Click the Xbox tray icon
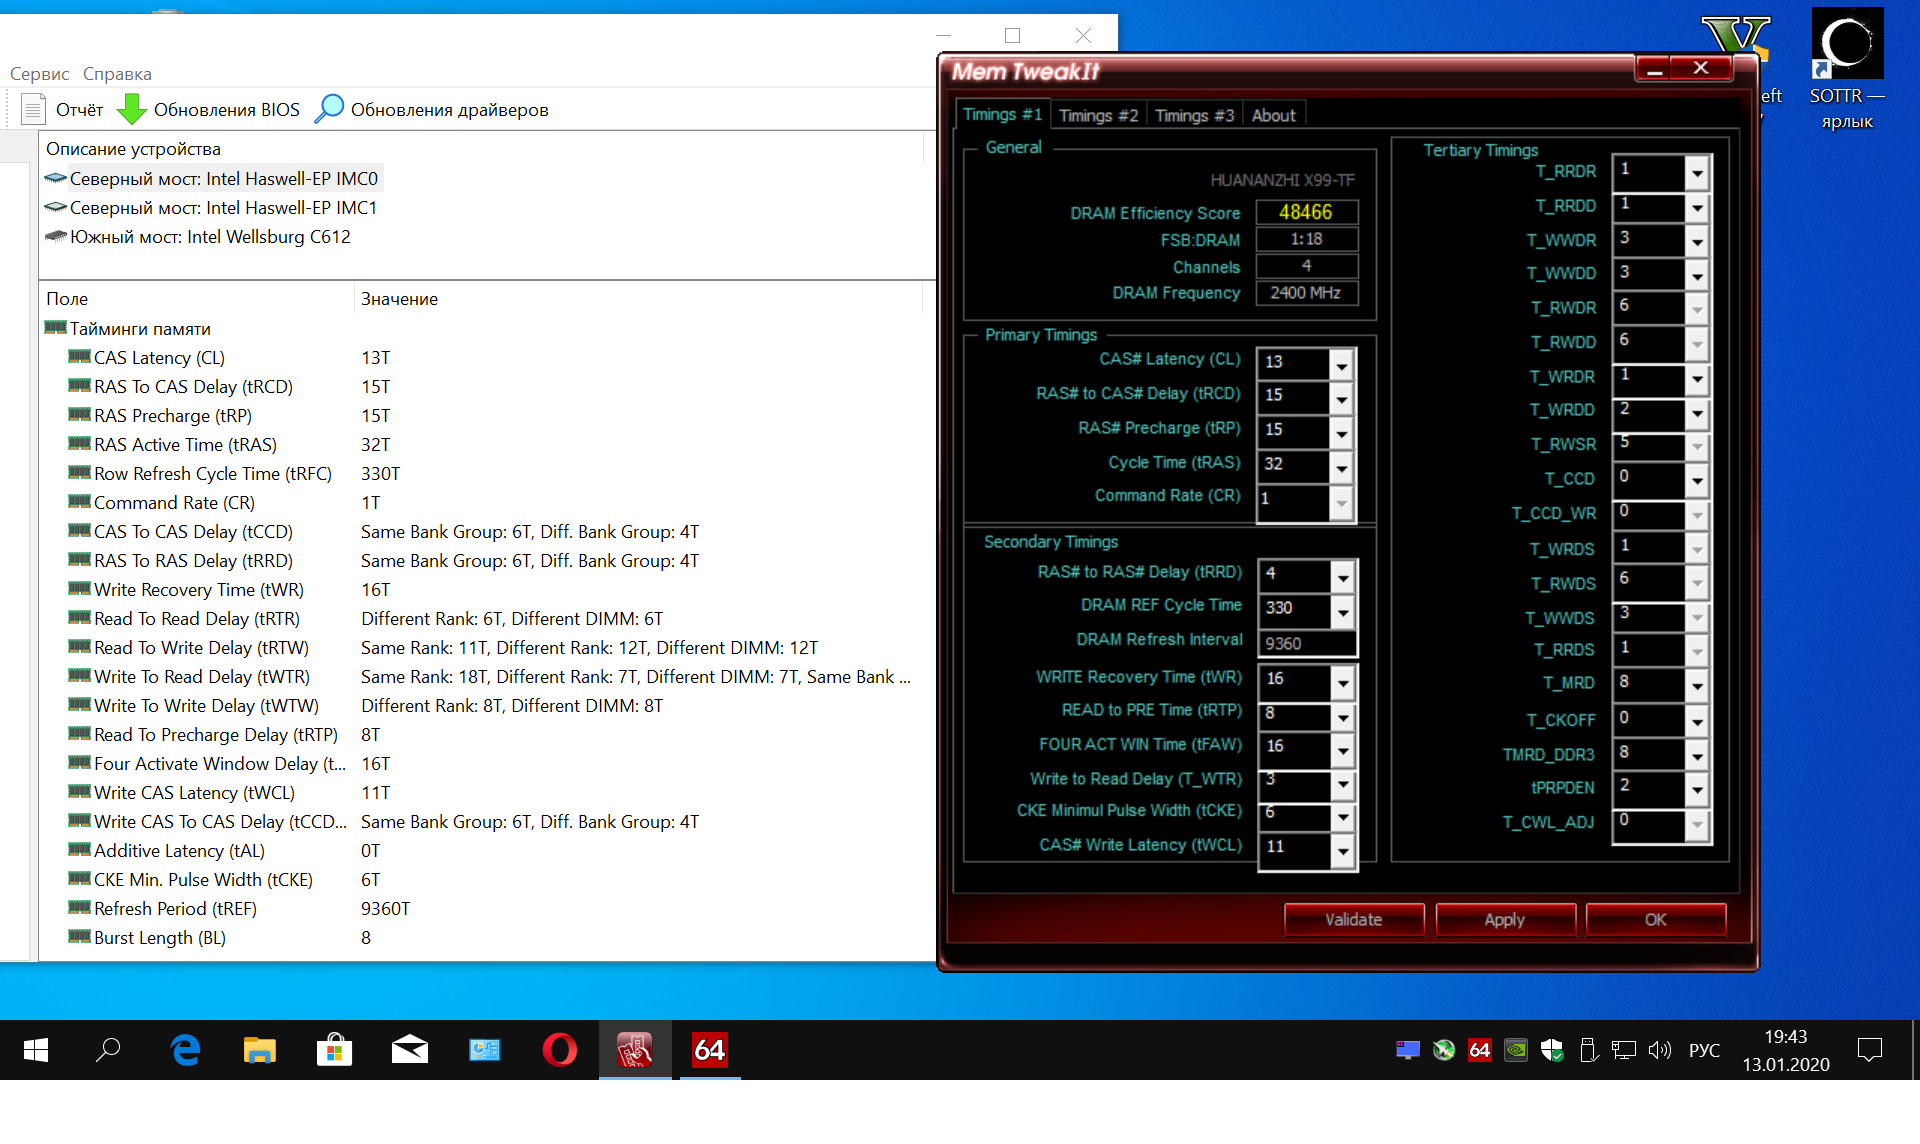 tap(1444, 1050)
